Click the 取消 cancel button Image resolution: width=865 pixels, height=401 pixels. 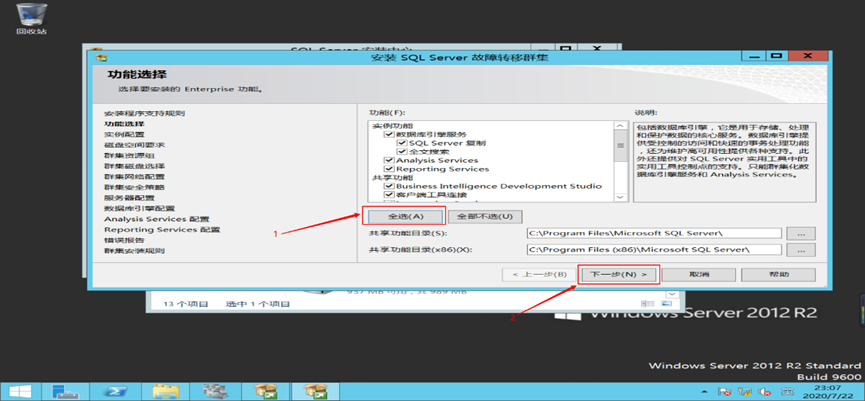(x=698, y=274)
